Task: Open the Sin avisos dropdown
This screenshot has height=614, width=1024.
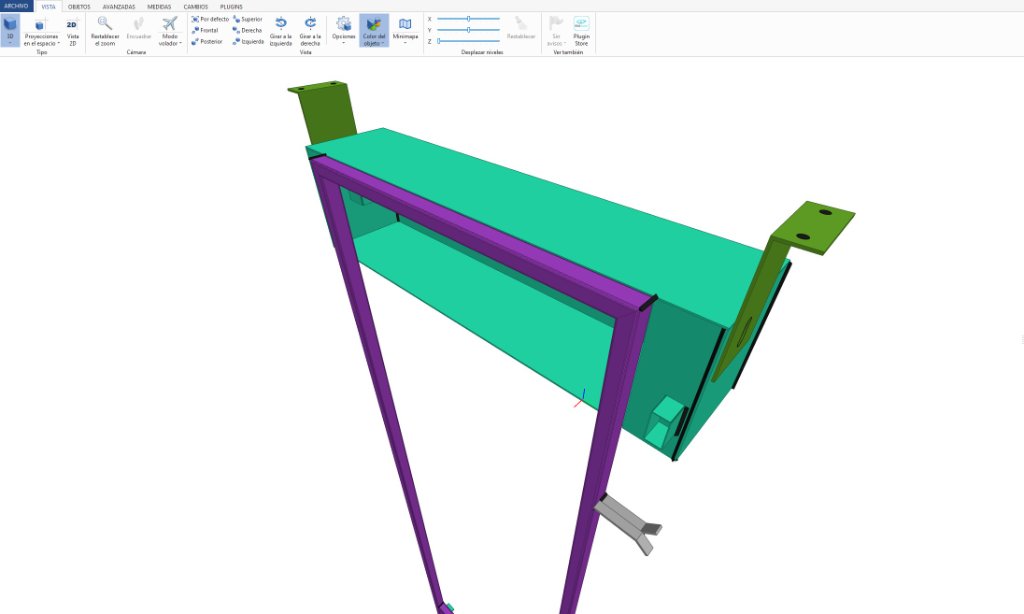Action: click(x=556, y=31)
